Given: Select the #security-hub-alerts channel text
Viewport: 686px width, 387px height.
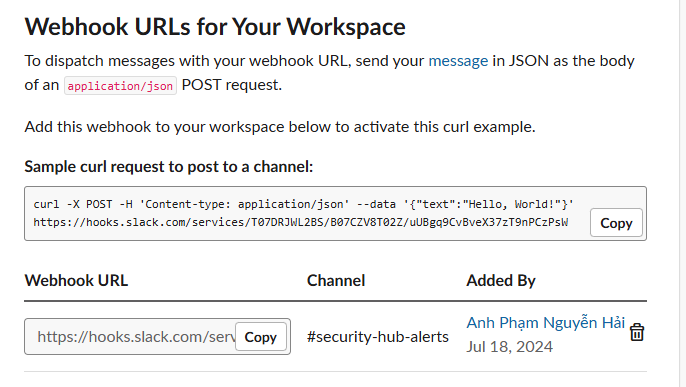Looking at the screenshot, I should 378,337.
